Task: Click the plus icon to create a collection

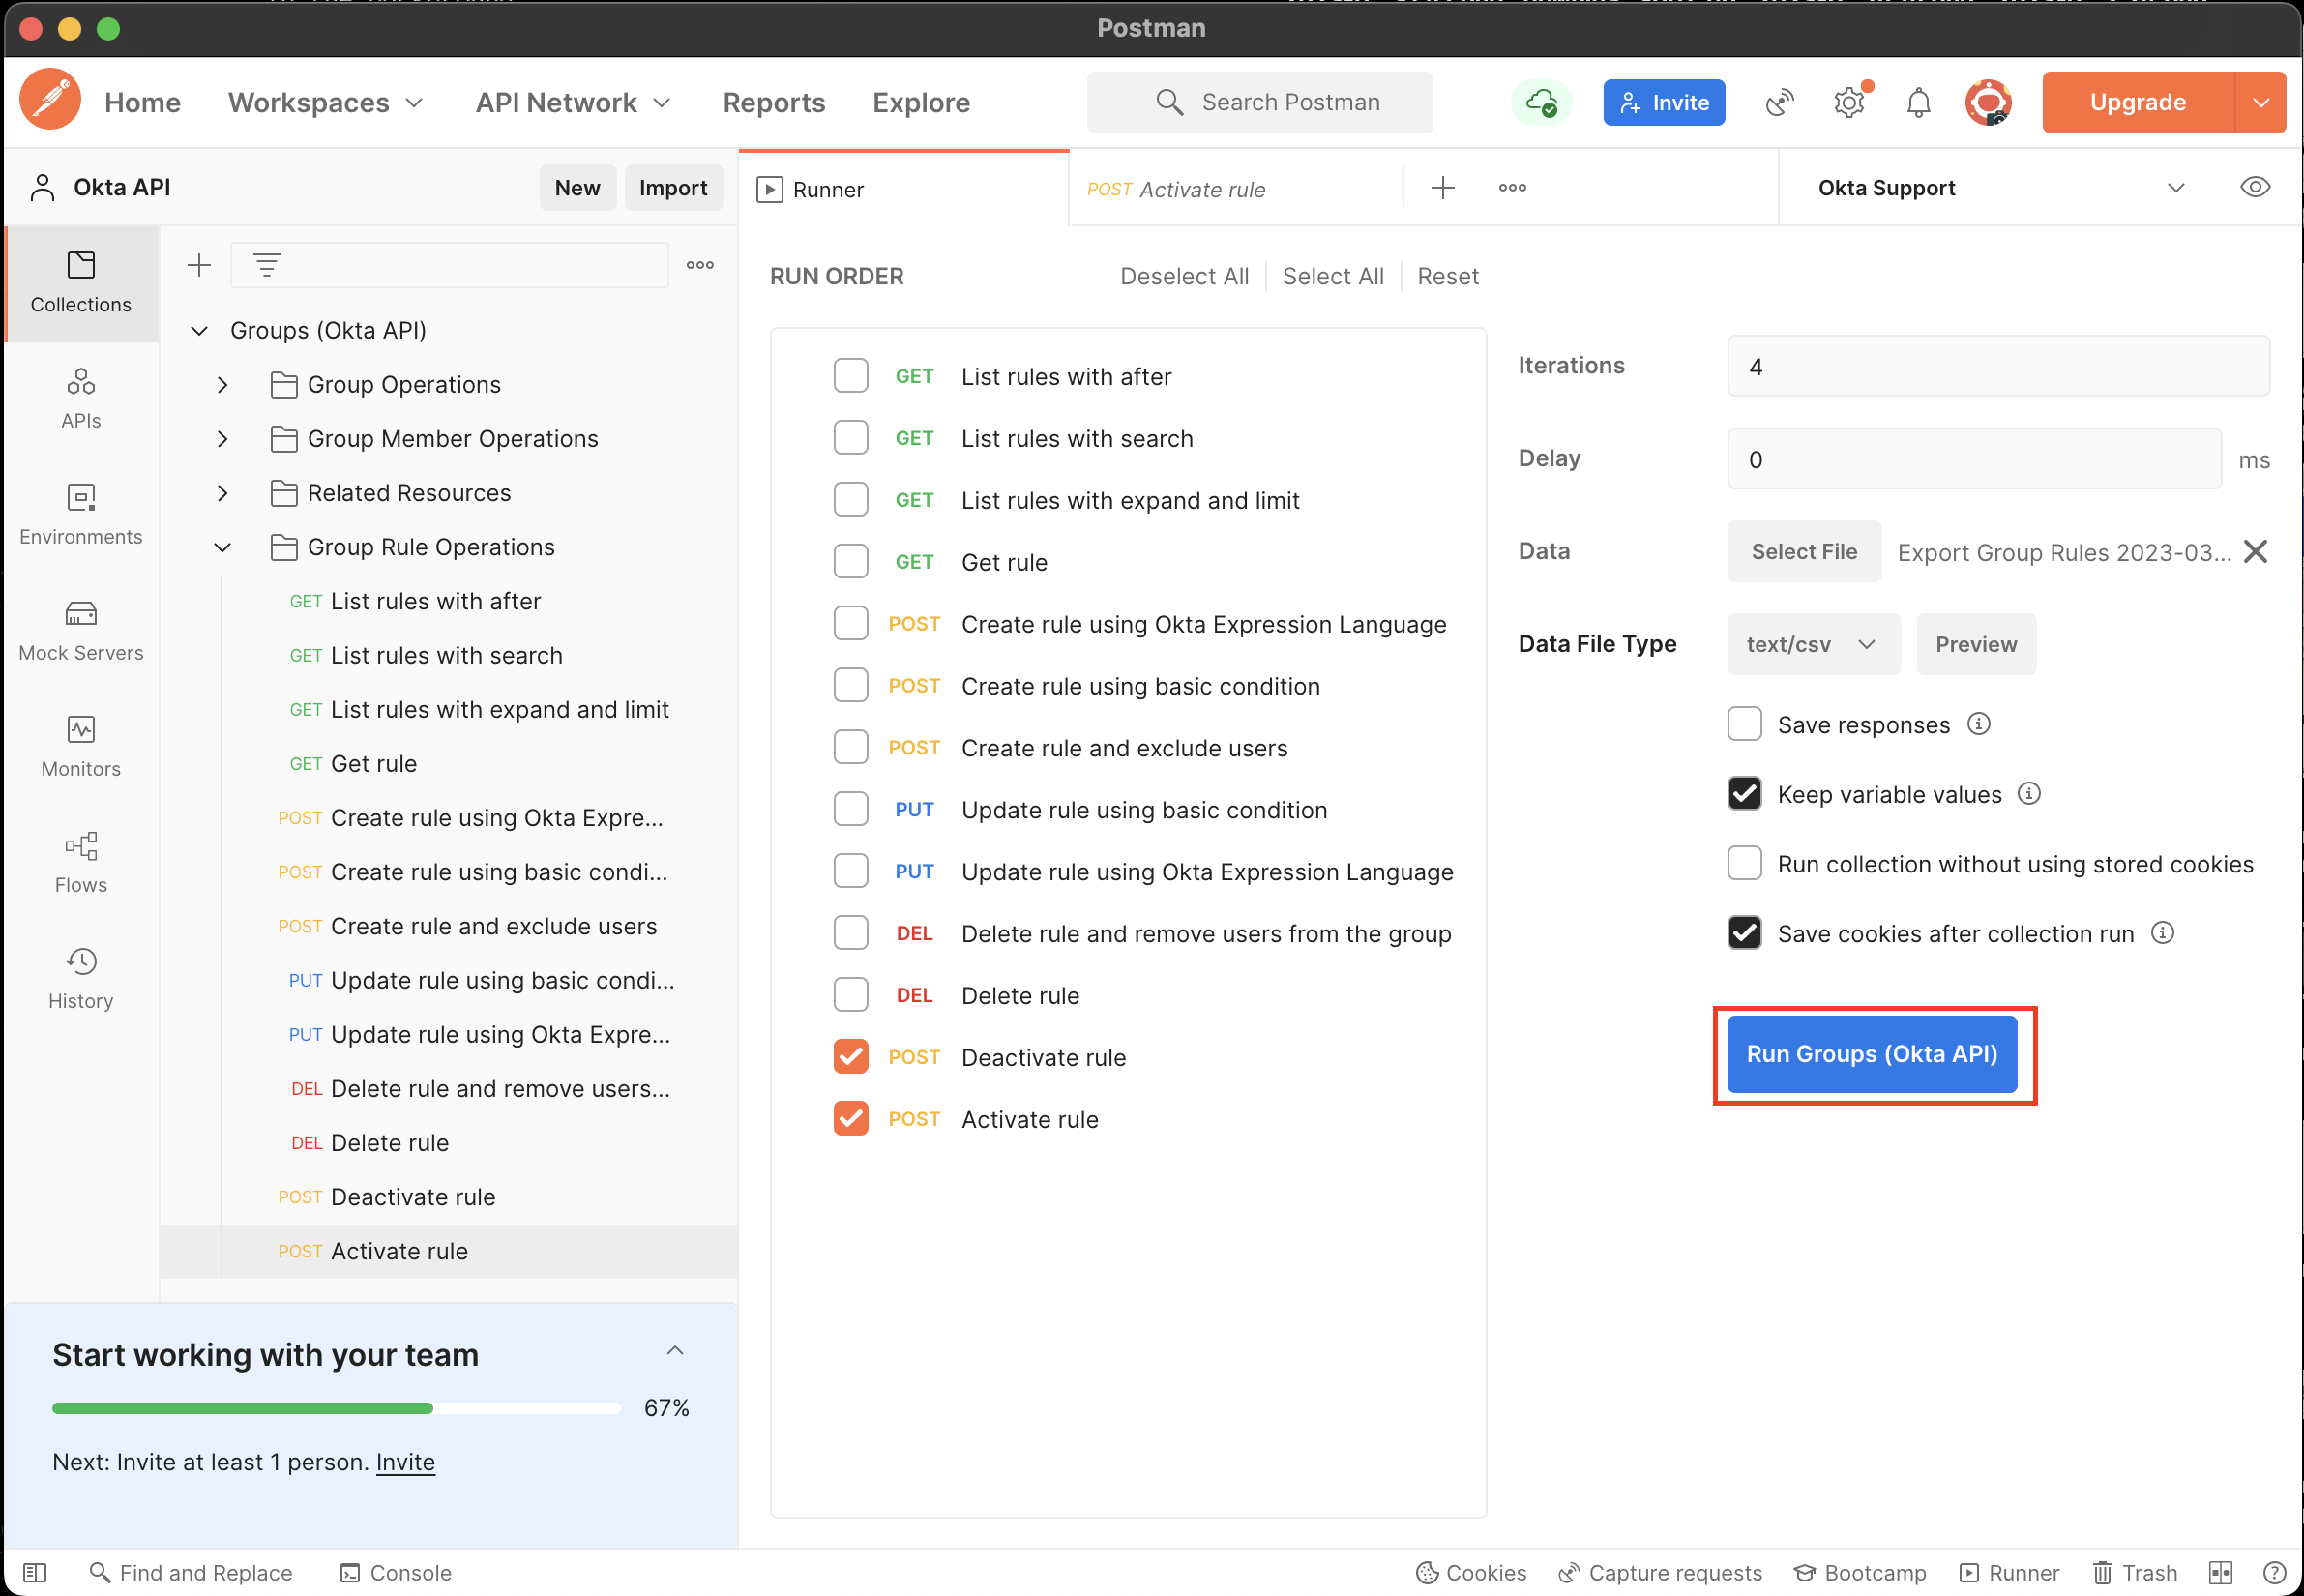Action: [199, 265]
